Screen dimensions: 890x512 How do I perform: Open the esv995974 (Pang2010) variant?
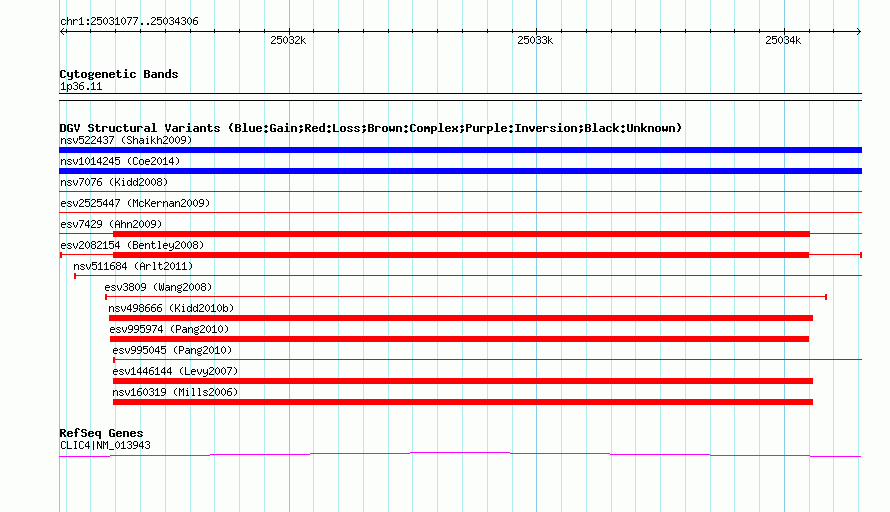[169, 329]
